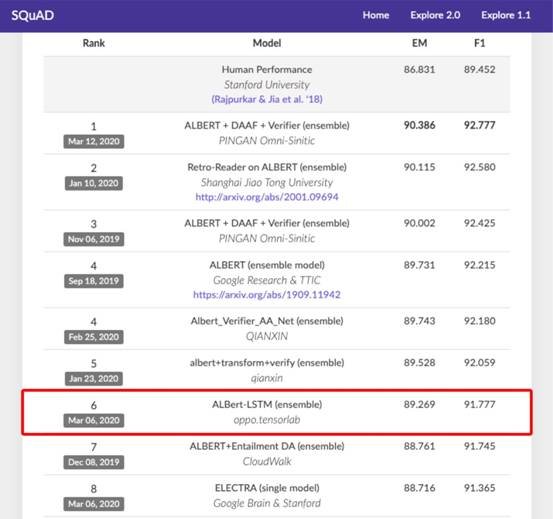Select albert+transform+verify (ensemble) model name
The height and width of the screenshot is (519, 553).
point(267,363)
